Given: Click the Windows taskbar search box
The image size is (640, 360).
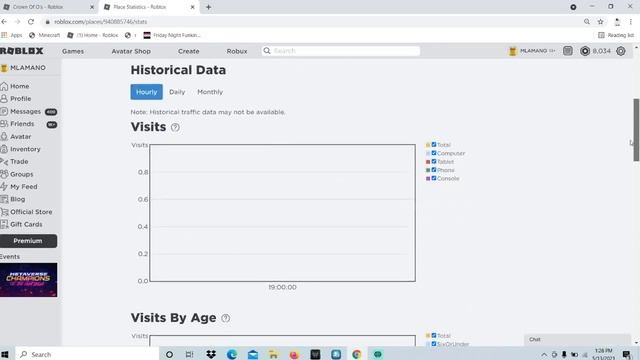Looking at the screenshot, I should click(87, 354).
